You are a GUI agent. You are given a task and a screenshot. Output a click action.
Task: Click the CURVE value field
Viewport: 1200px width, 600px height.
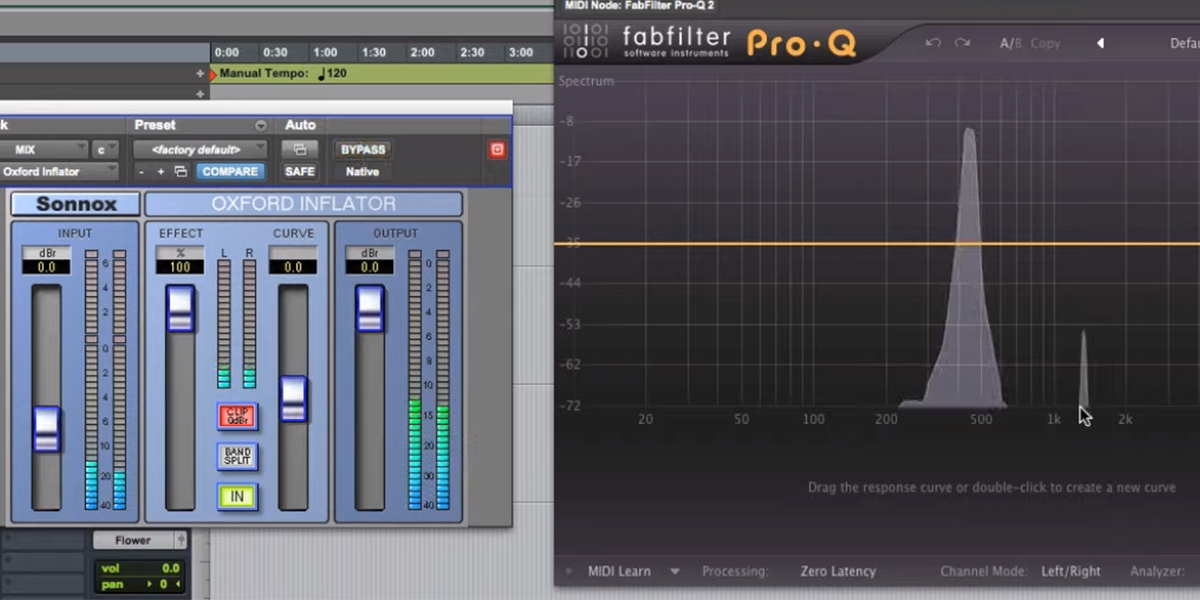click(x=293, y=267)
